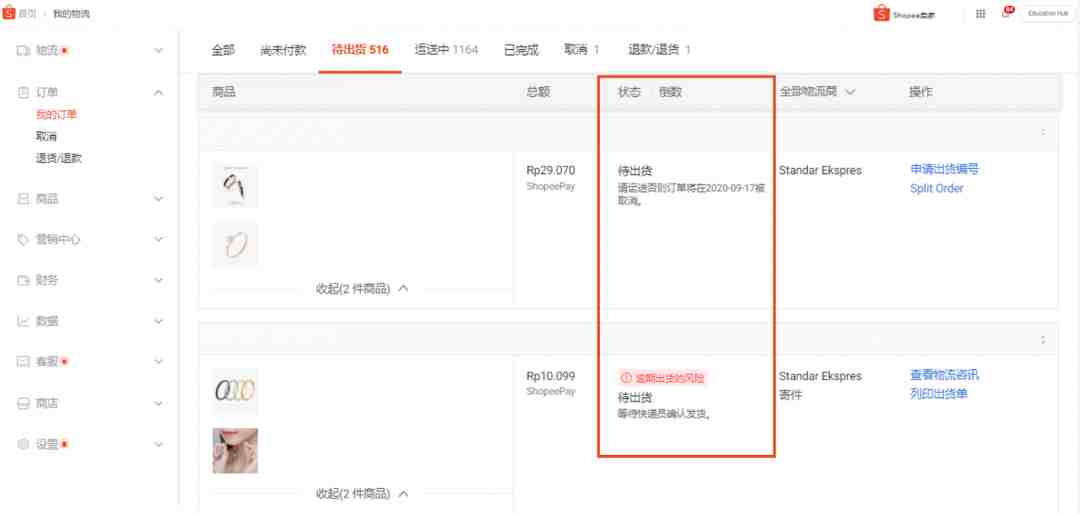Expand the 财务 sidebar section chevron
Screen dimensions: 1080x513
158,280
